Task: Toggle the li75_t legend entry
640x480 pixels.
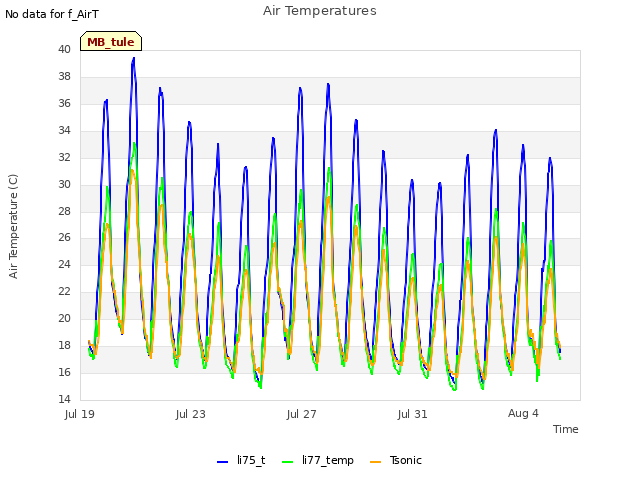Action: tap(241, 460)
